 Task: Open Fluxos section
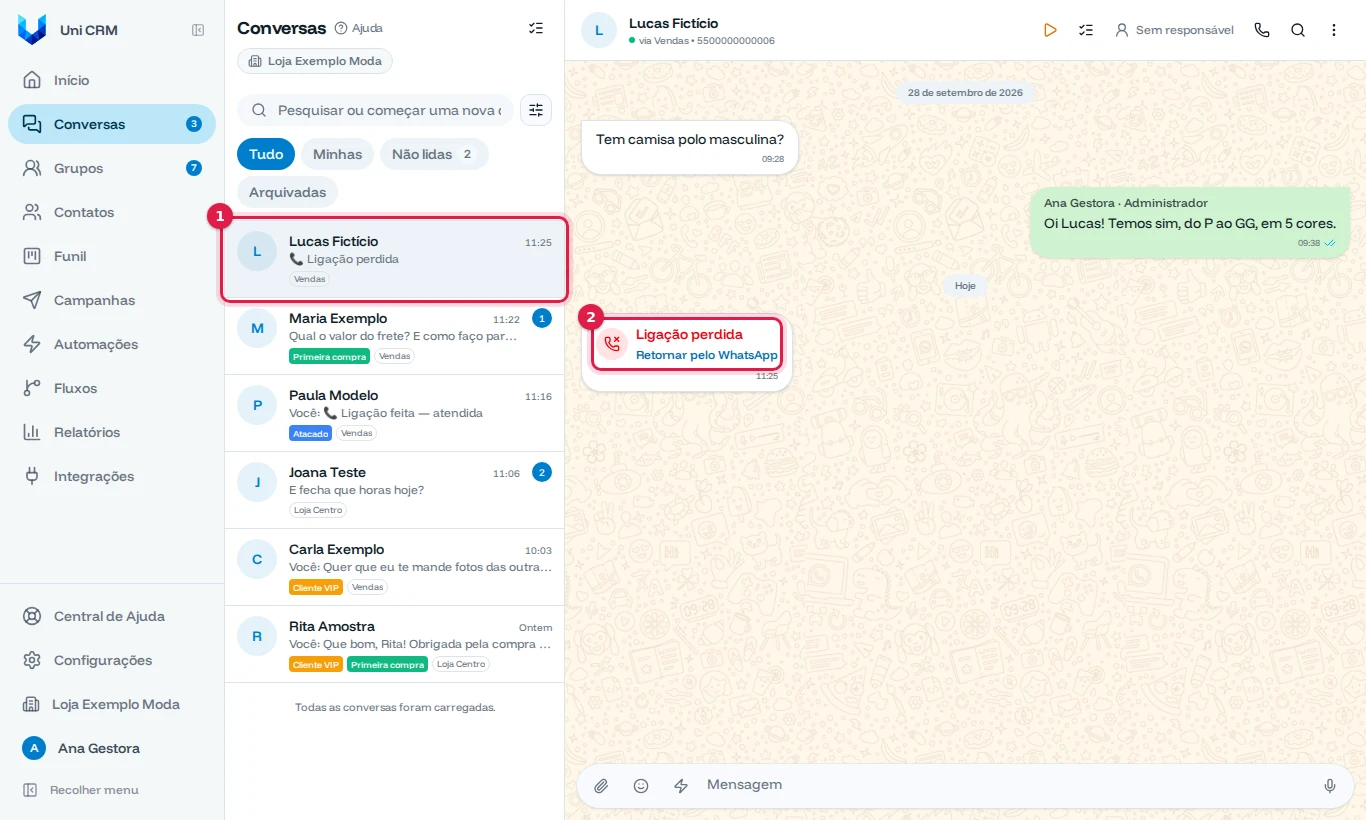pyautogui.click(x=112, y=388)
